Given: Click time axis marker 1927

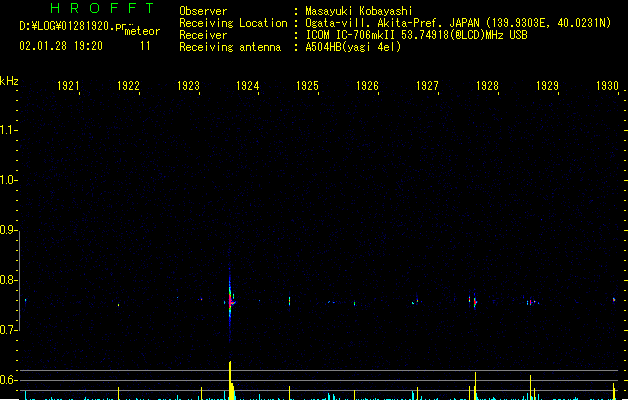Looking at the screenshot, I should [x=427, y=86].
